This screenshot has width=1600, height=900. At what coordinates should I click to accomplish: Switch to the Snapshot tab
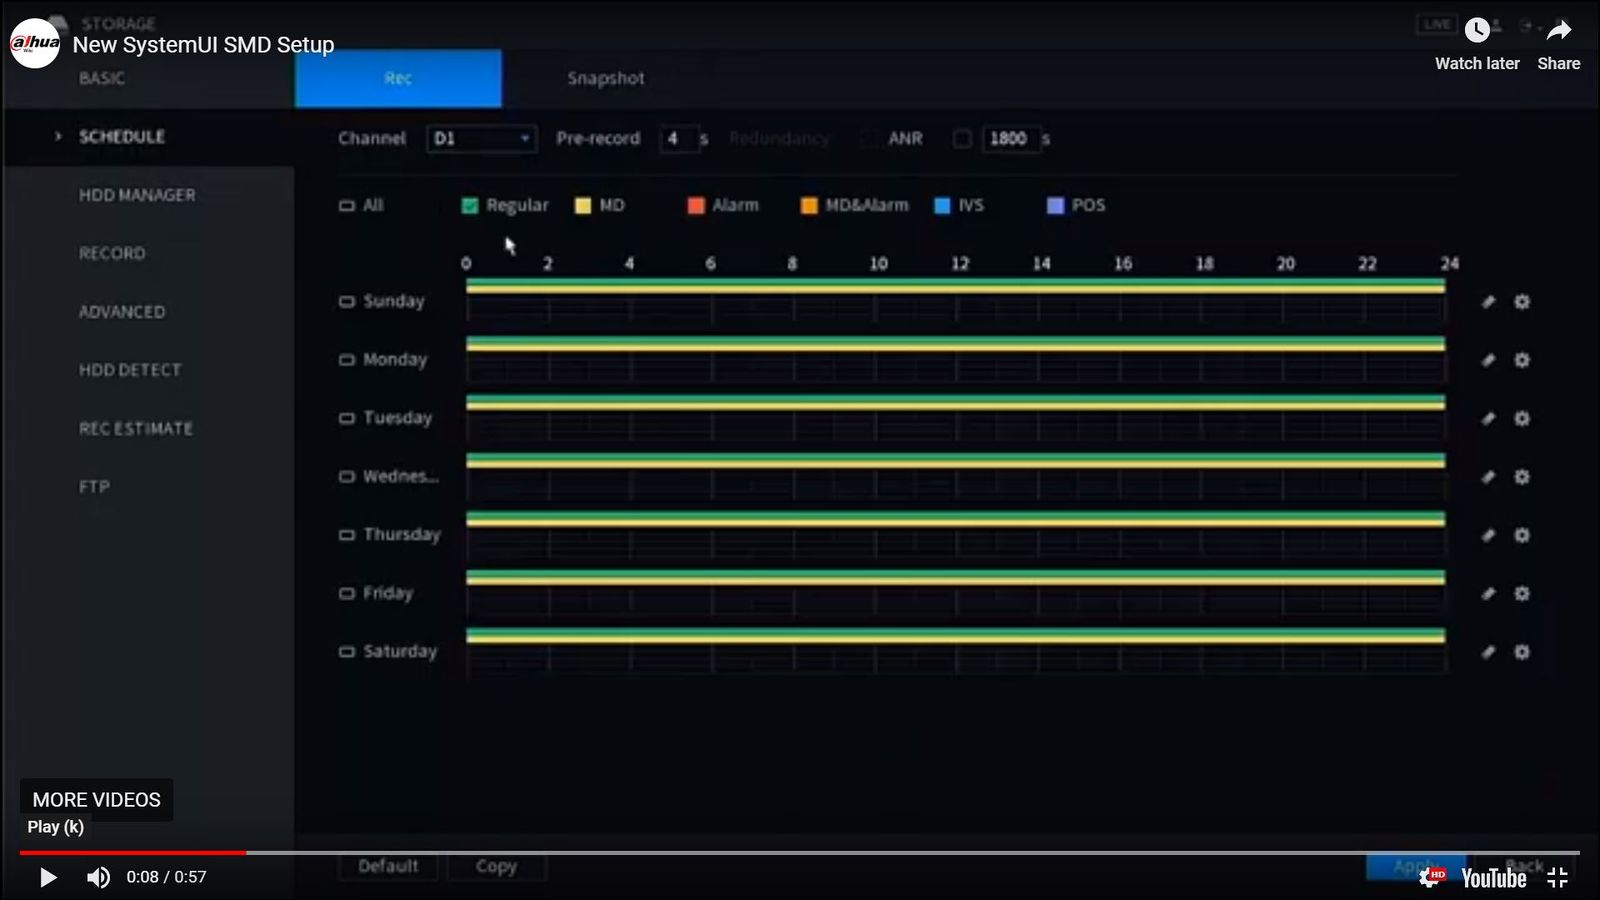pyautogui.click(x=605, y=78)
